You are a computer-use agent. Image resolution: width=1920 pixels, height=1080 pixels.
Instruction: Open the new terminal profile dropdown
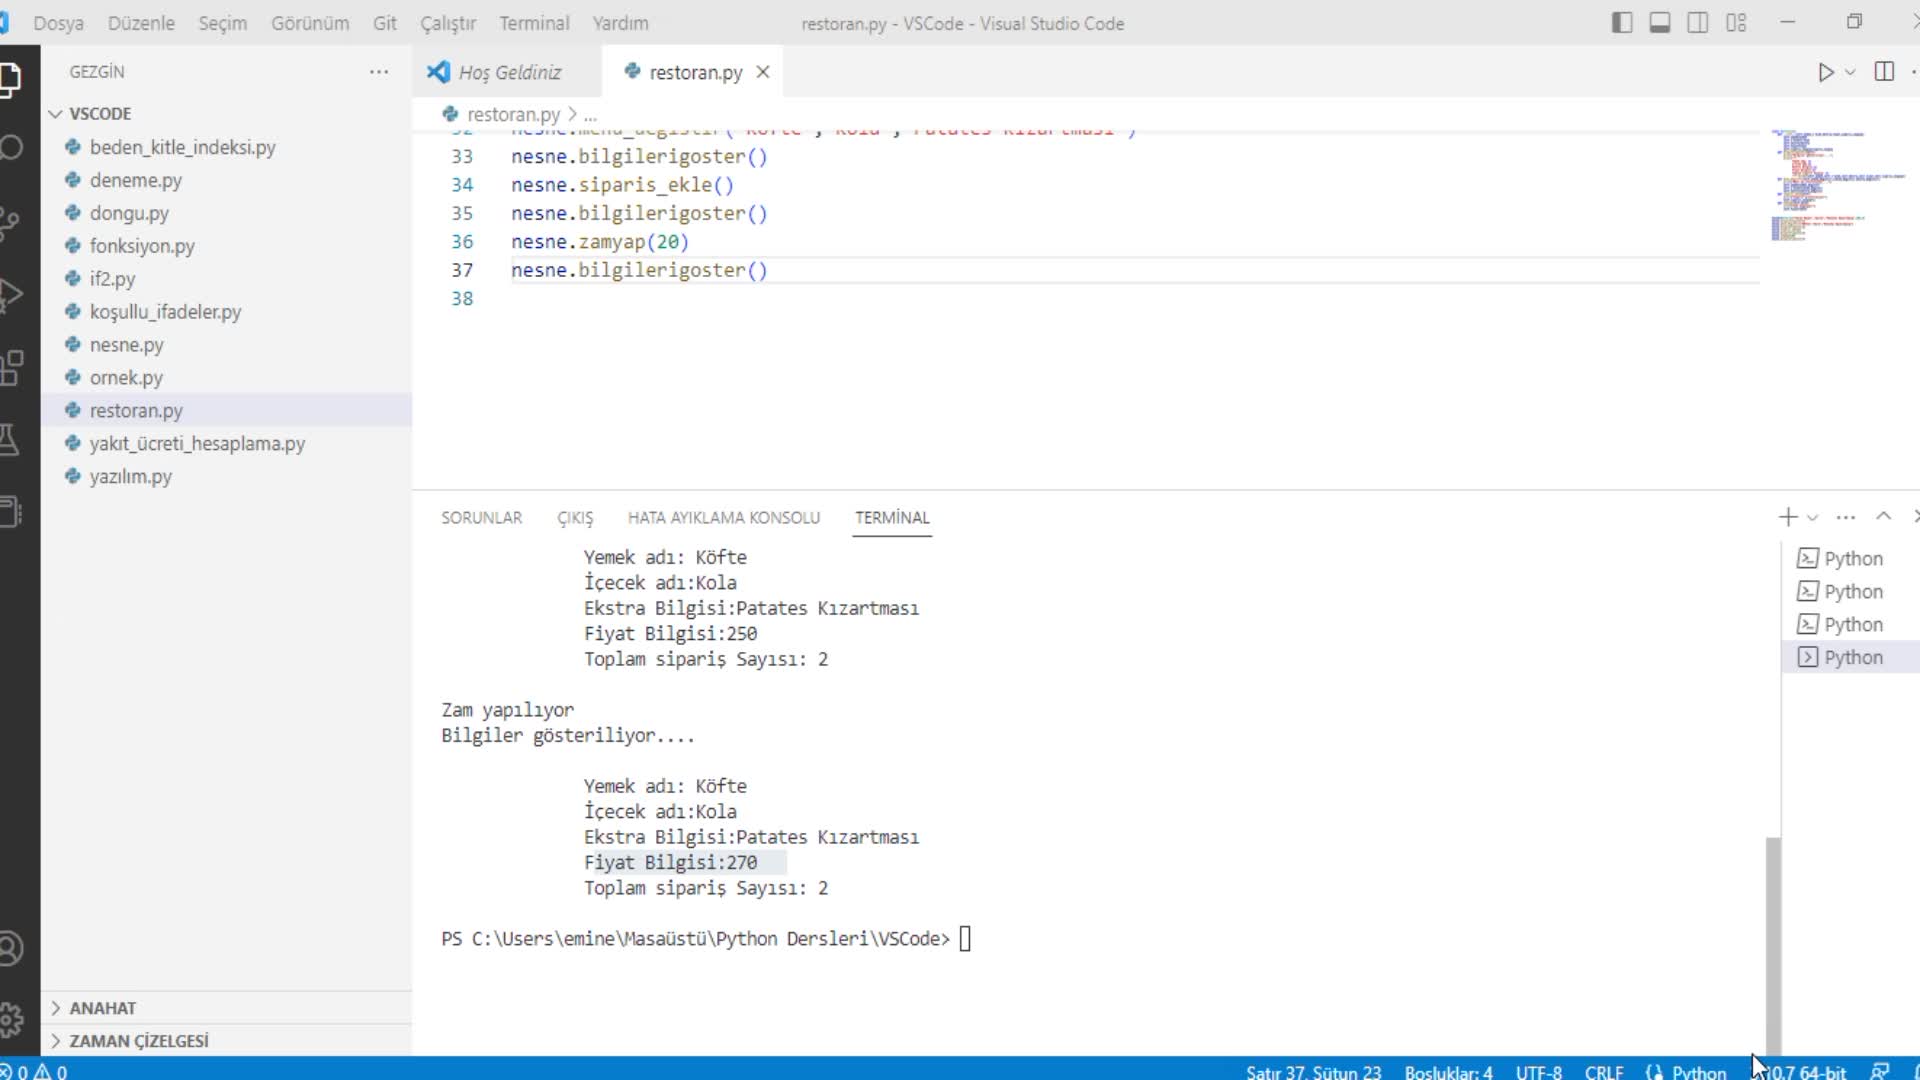1812,518
